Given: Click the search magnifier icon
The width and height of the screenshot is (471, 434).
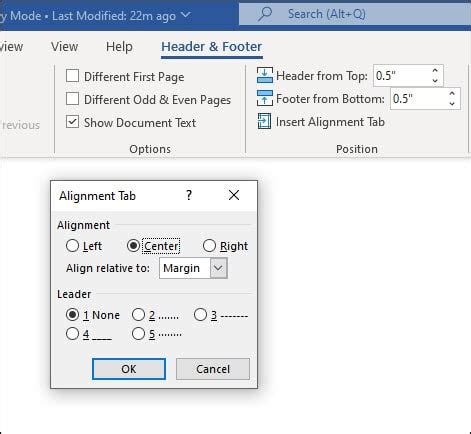Looking at the screenshot, I should coord(265,14).
